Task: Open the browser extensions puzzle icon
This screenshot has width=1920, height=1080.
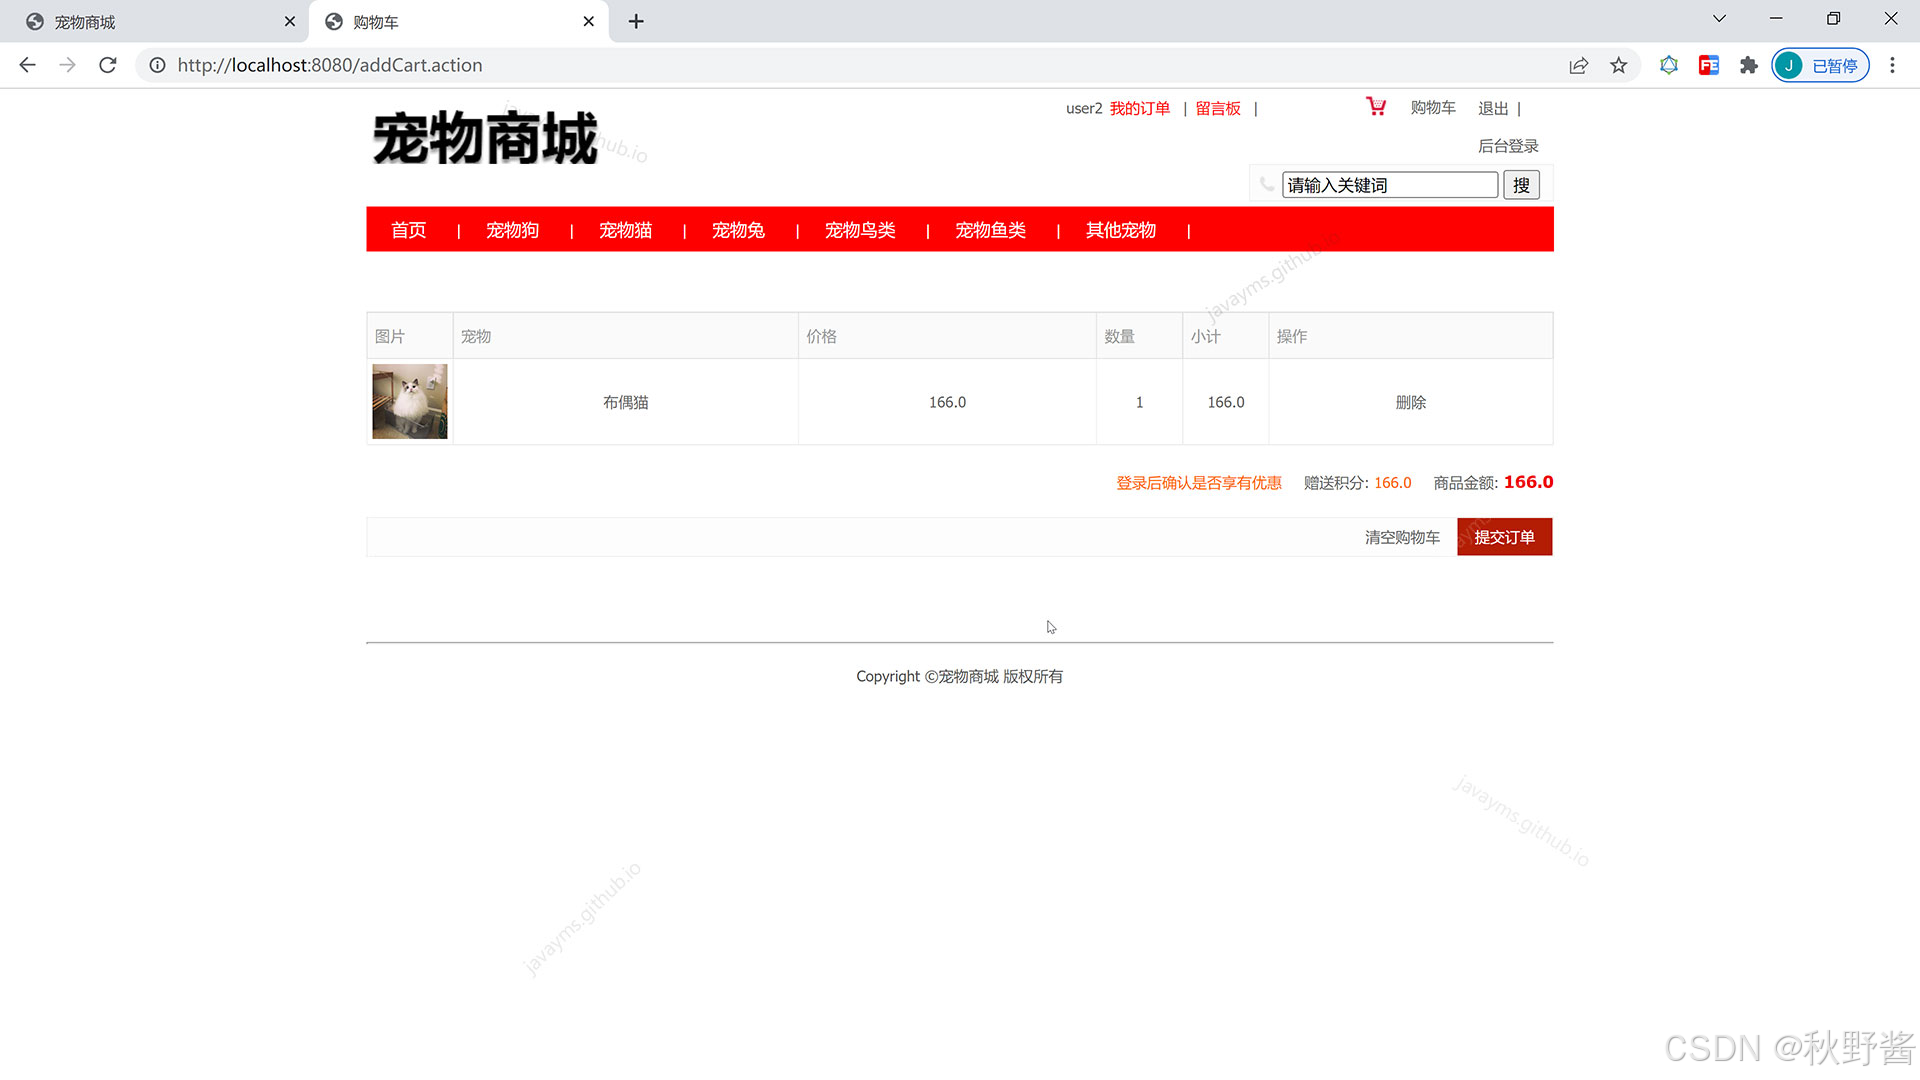Action: 1748,65
